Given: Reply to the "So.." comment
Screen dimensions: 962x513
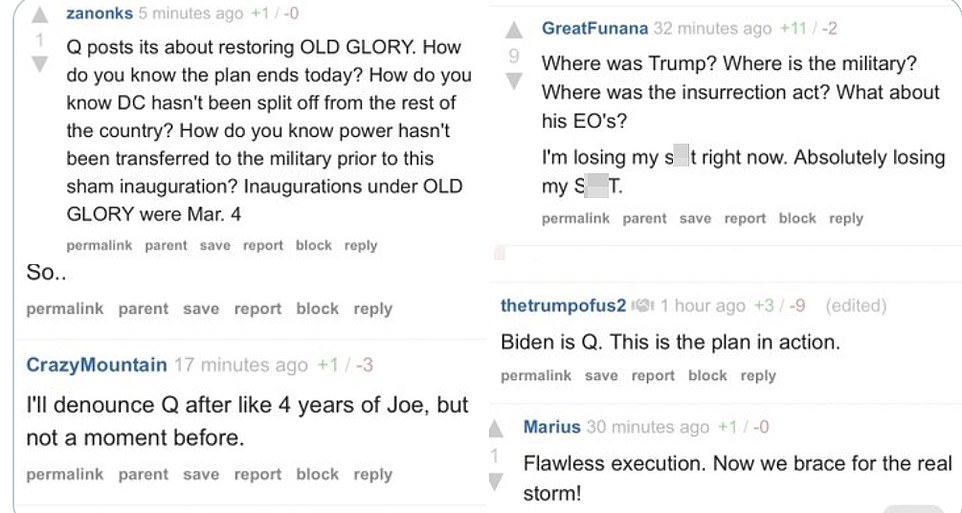Looking at the screenshot, I should (x=372, y=310).
